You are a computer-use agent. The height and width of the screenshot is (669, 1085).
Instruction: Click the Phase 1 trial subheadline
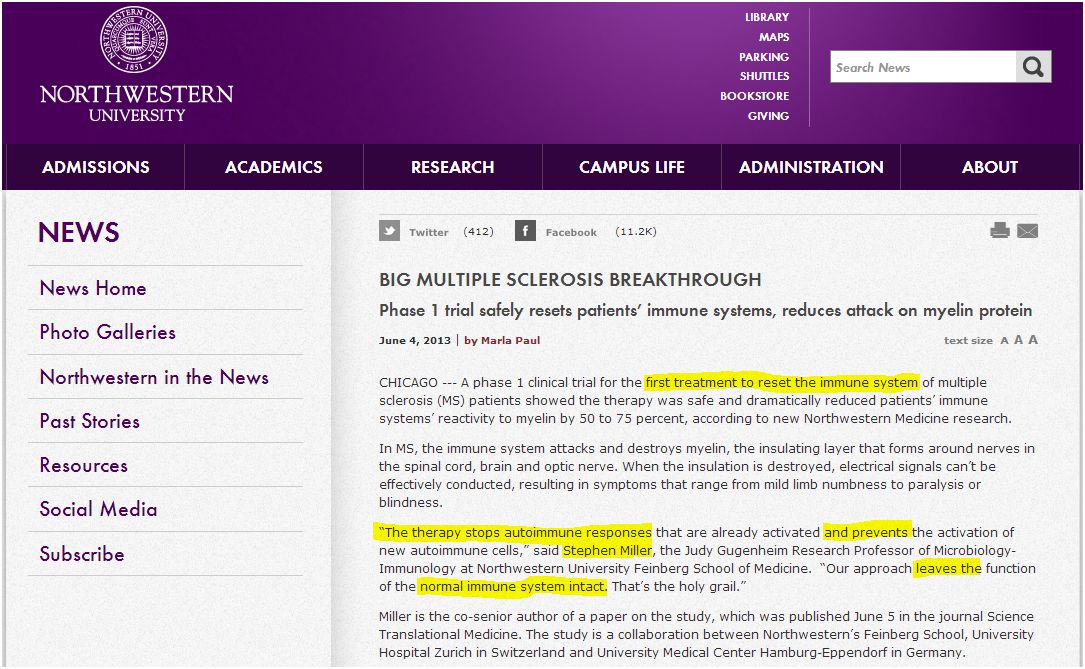point(705,311)
